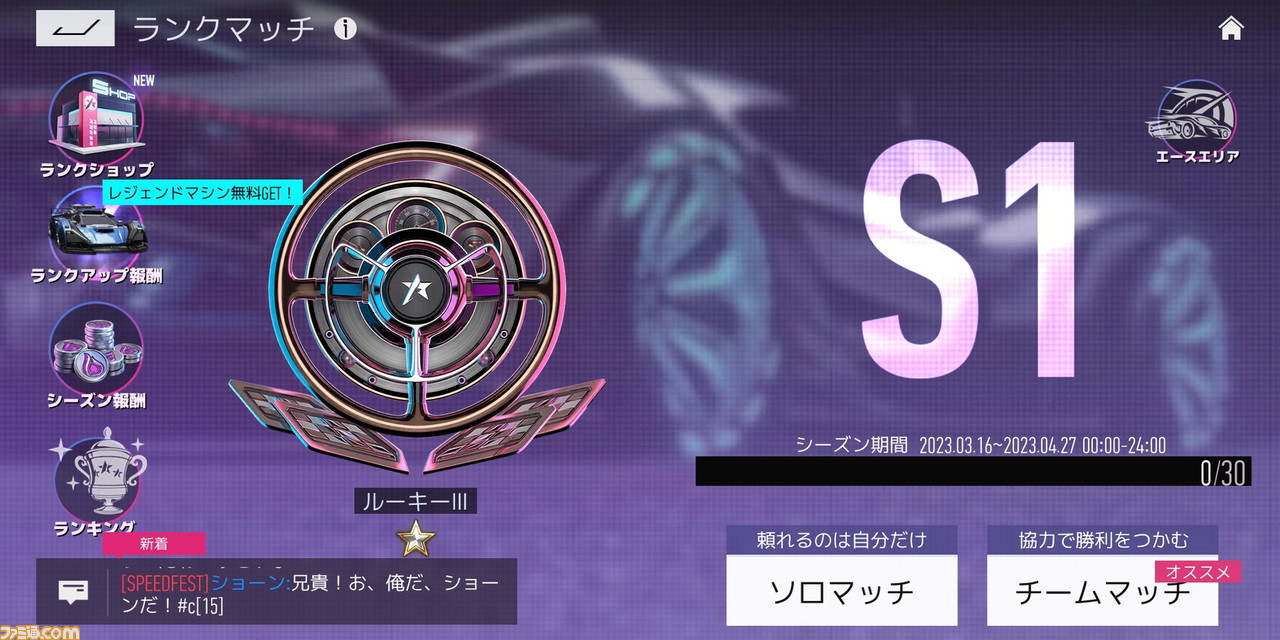The image size is (1280, 640).
Task: Open the chat message bubble icon
Action: 72,591
